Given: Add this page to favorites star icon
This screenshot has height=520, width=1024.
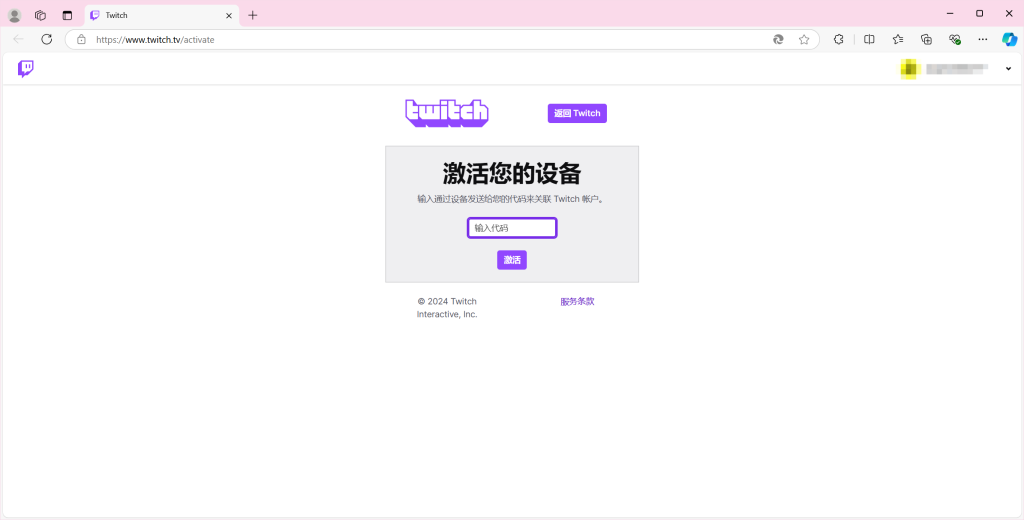Looking at the screenshot, I should point(804,39).
